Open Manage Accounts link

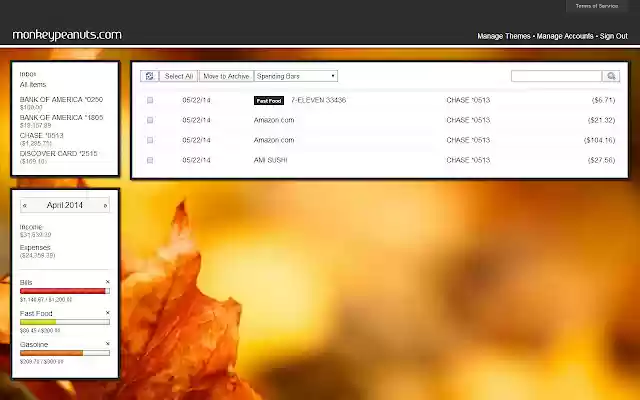tap(565, 36)
